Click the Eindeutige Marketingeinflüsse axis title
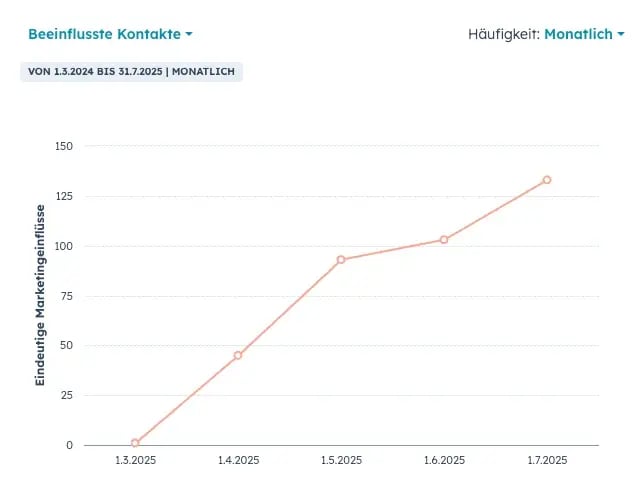644x502 pixels. click(41, 295)
